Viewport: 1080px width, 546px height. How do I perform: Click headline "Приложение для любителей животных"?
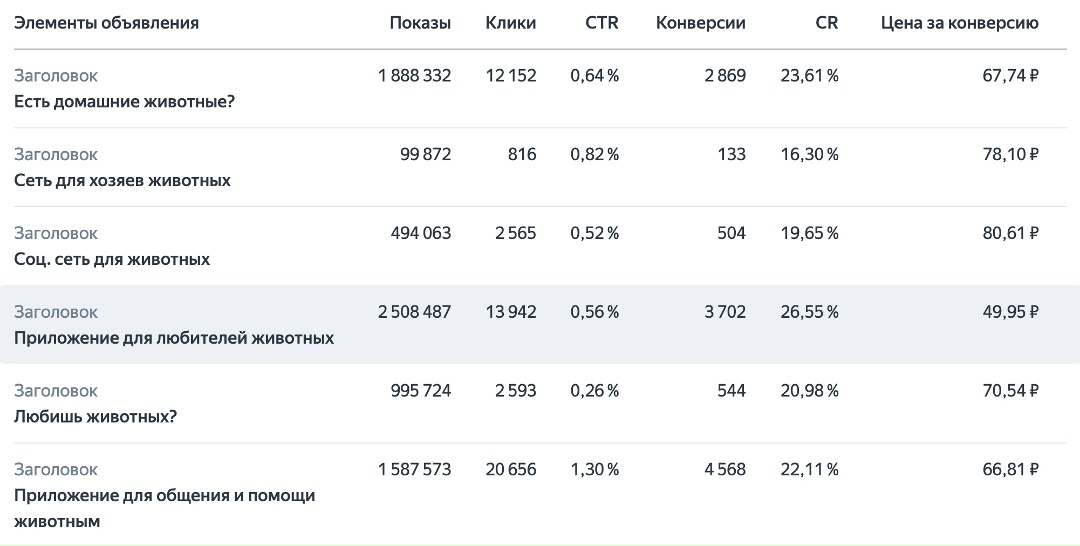(x=174, y=338)
